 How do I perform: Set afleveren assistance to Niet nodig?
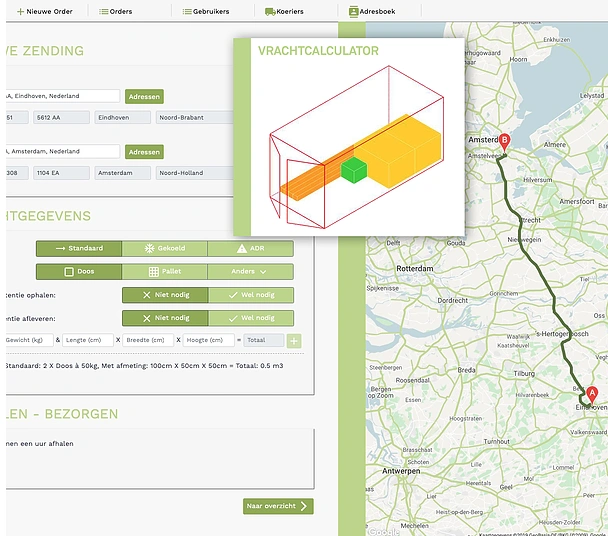(165, 318)
